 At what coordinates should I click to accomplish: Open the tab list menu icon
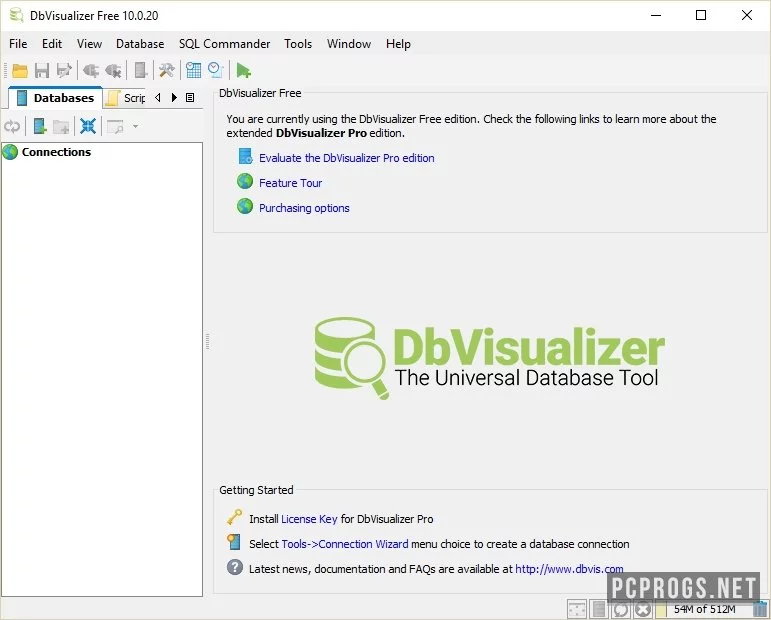tap(190, 97)
